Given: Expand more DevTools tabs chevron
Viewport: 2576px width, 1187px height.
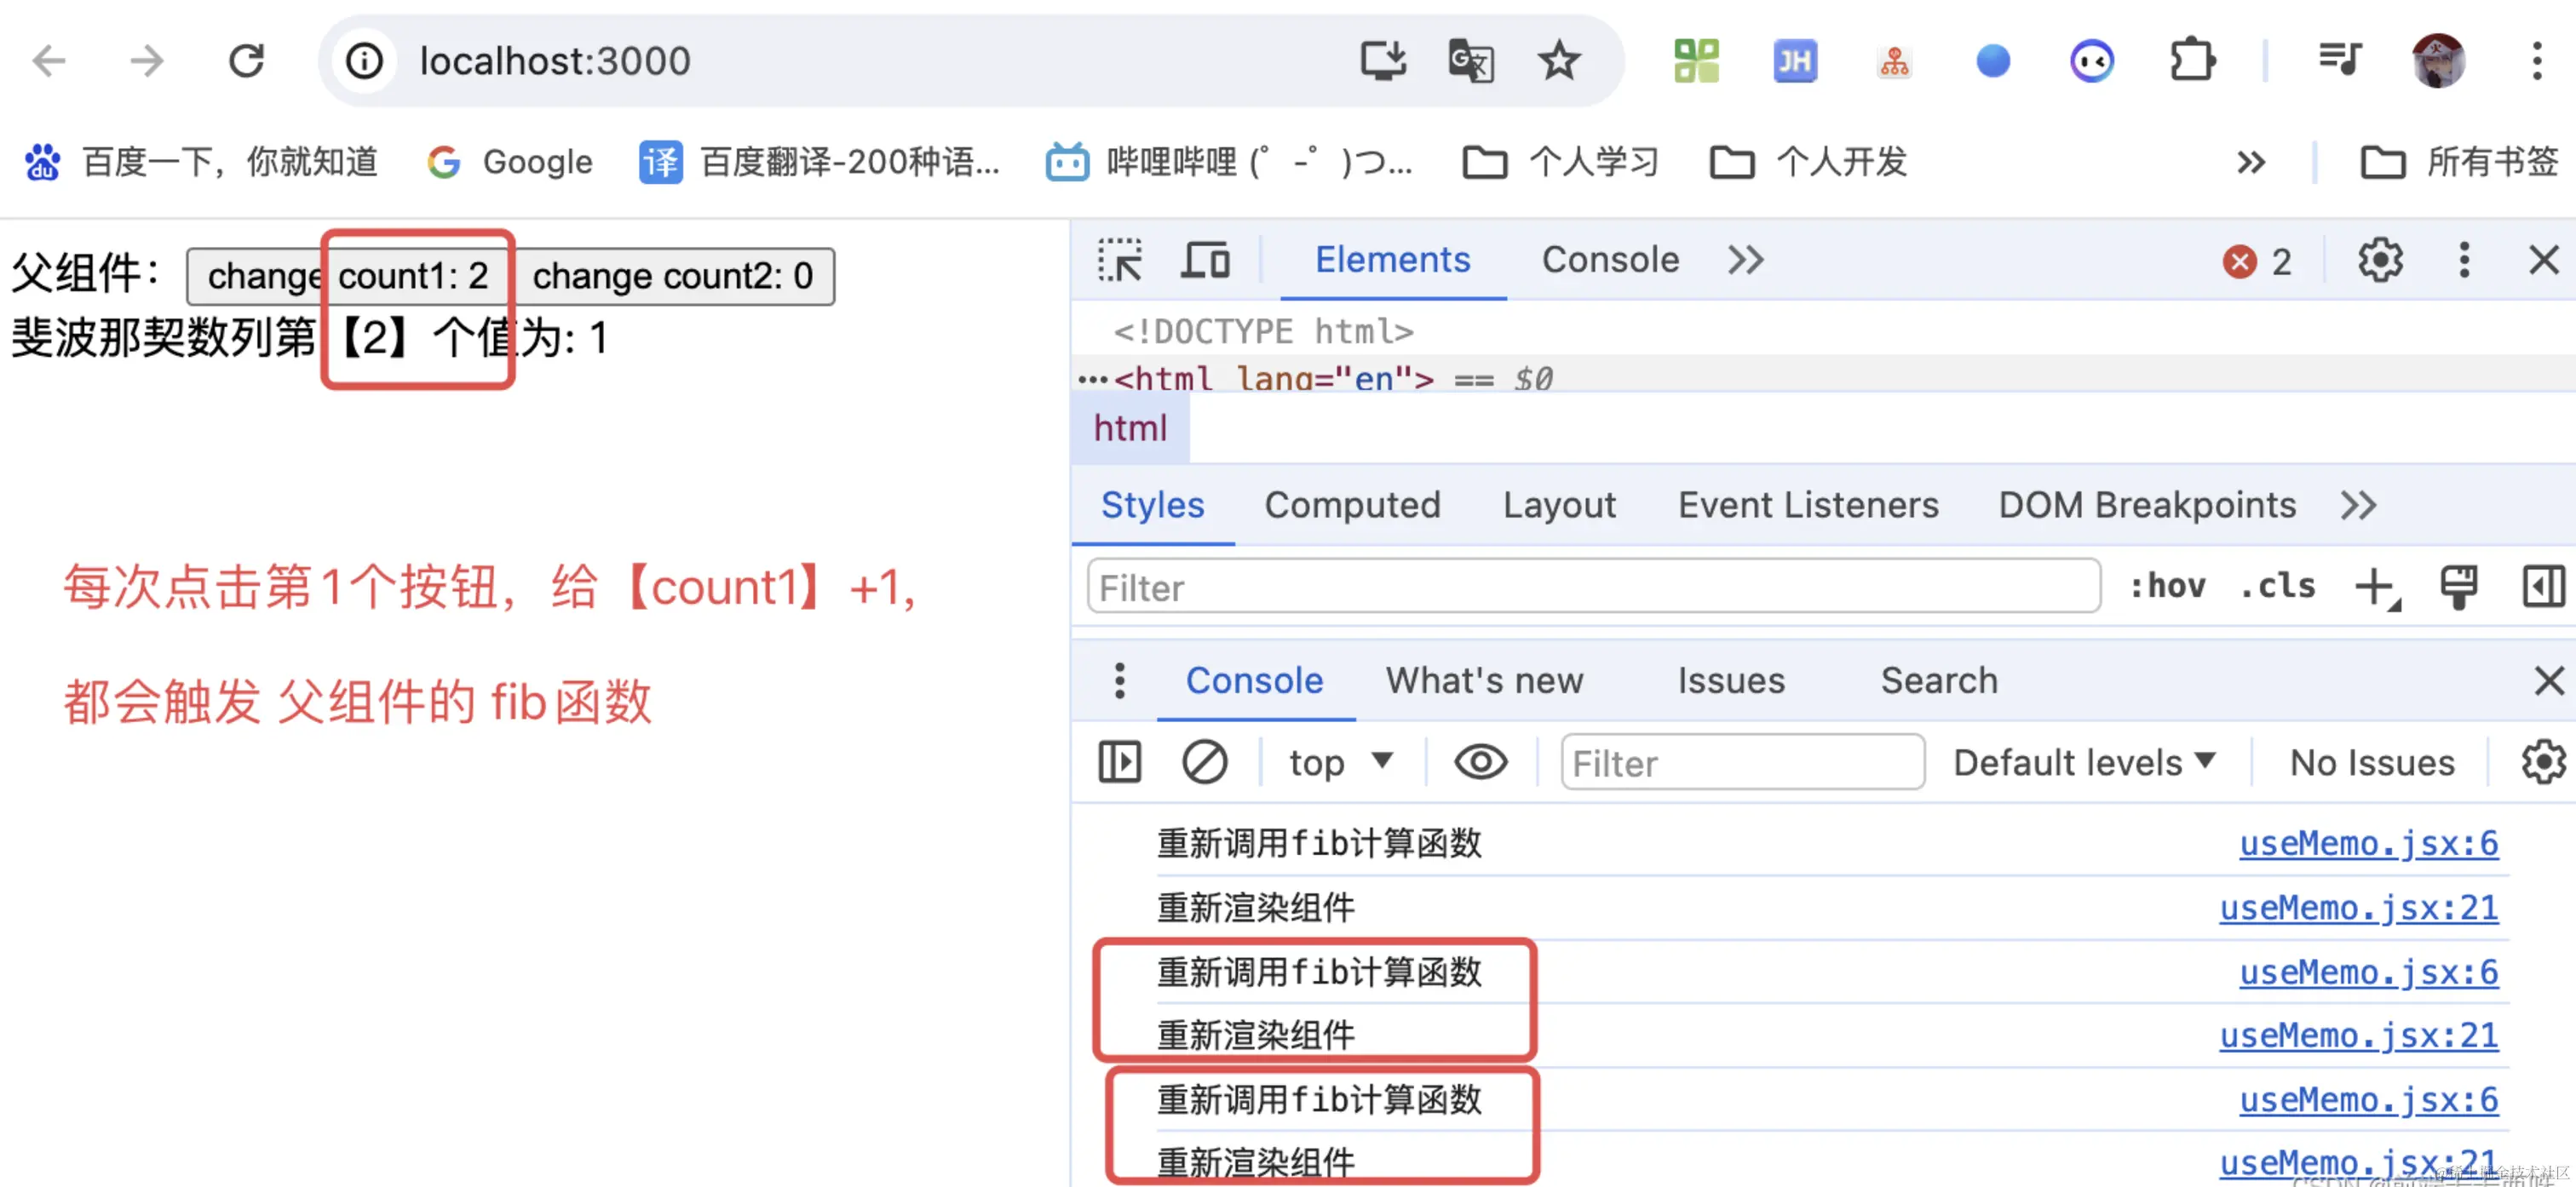Looking at the screenshot, I should coord(1746,261).
